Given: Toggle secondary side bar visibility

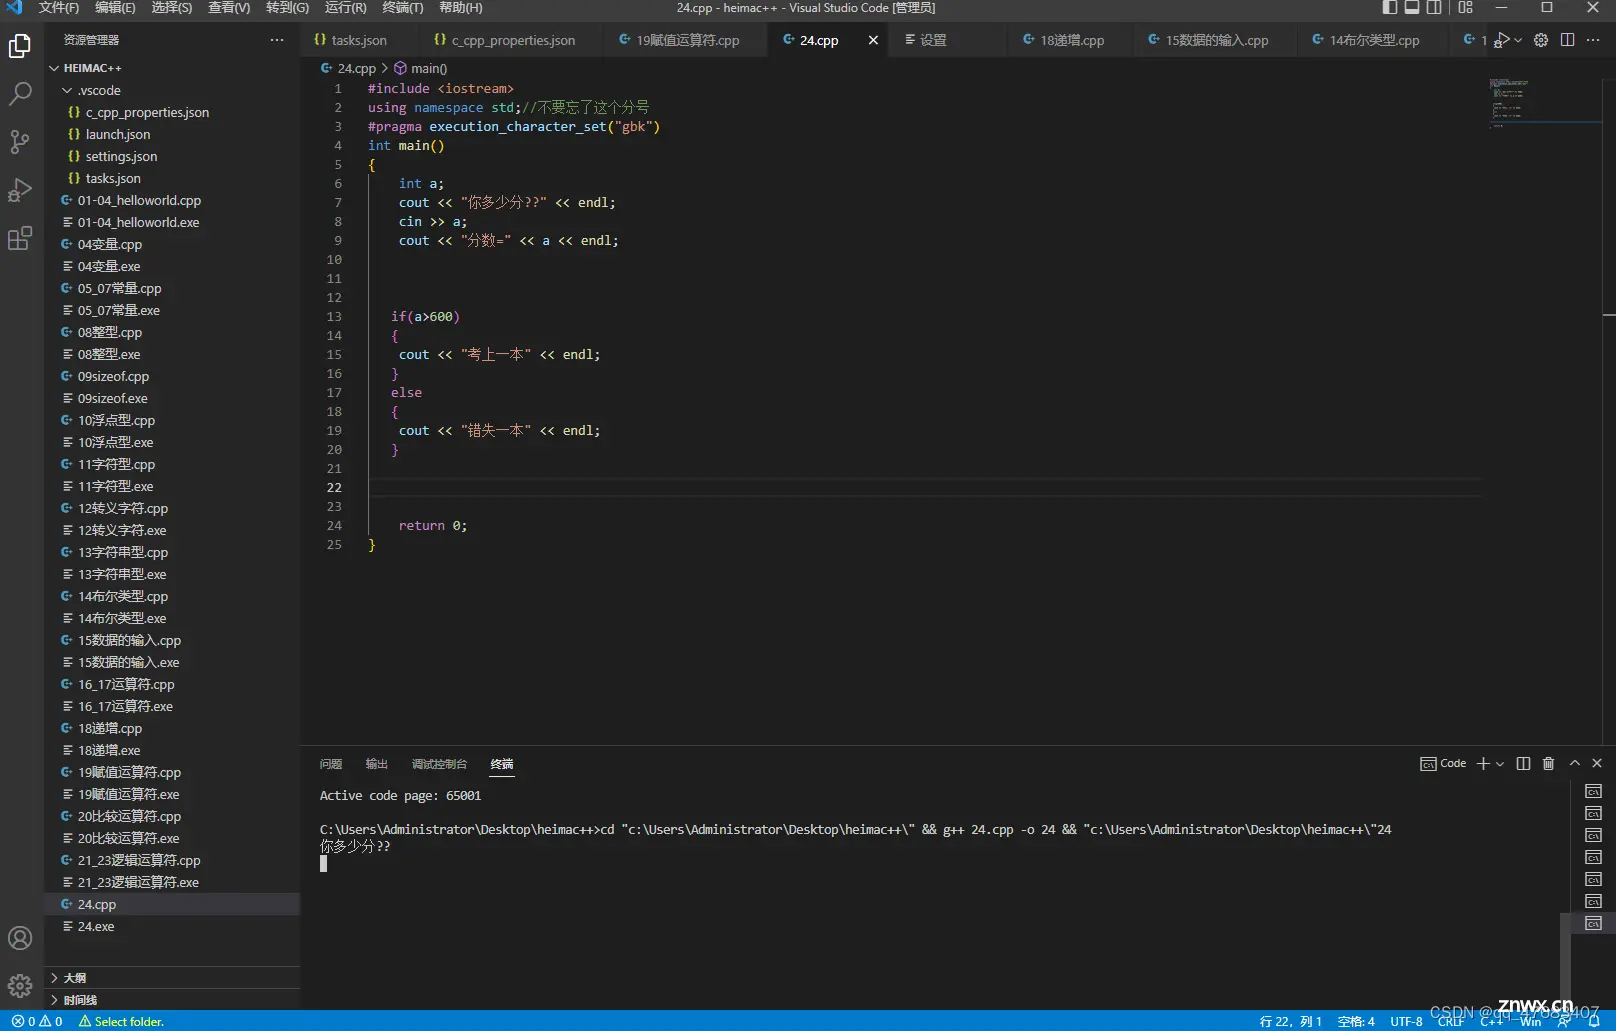Looking at the screenshot, I should [x=1434, y=8].
